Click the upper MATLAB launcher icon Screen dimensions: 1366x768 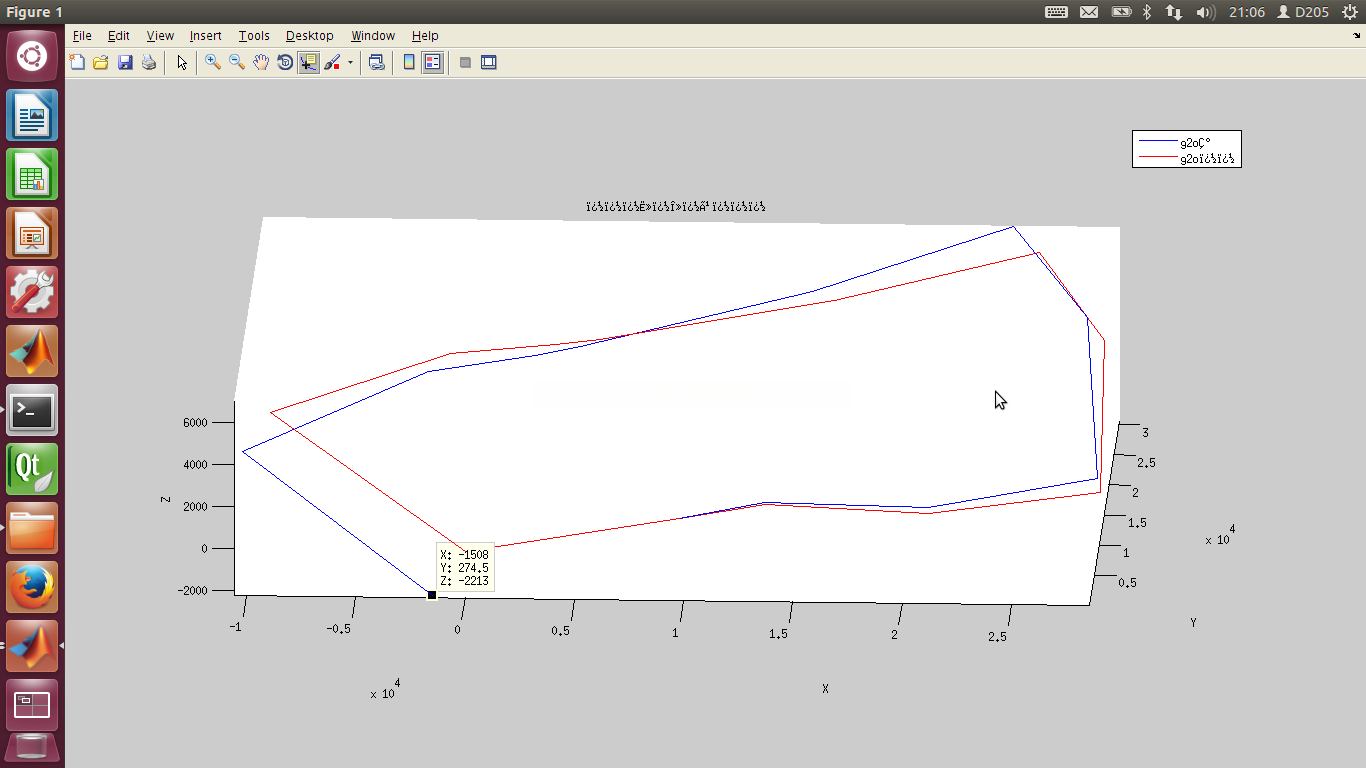(32, 351)
